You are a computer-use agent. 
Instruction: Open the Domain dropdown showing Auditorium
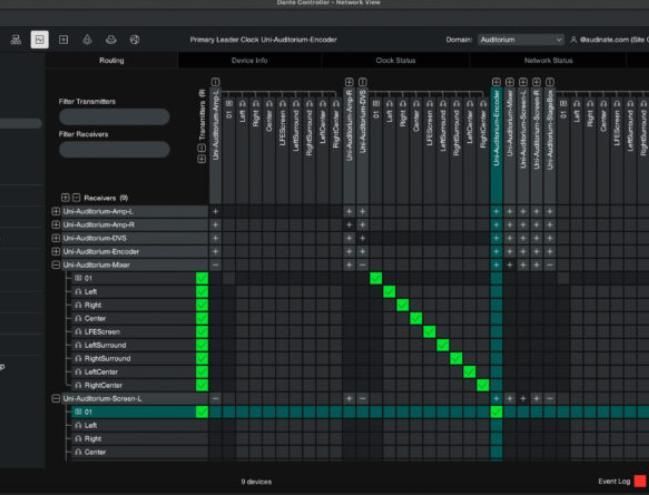(x=519, y=40)
